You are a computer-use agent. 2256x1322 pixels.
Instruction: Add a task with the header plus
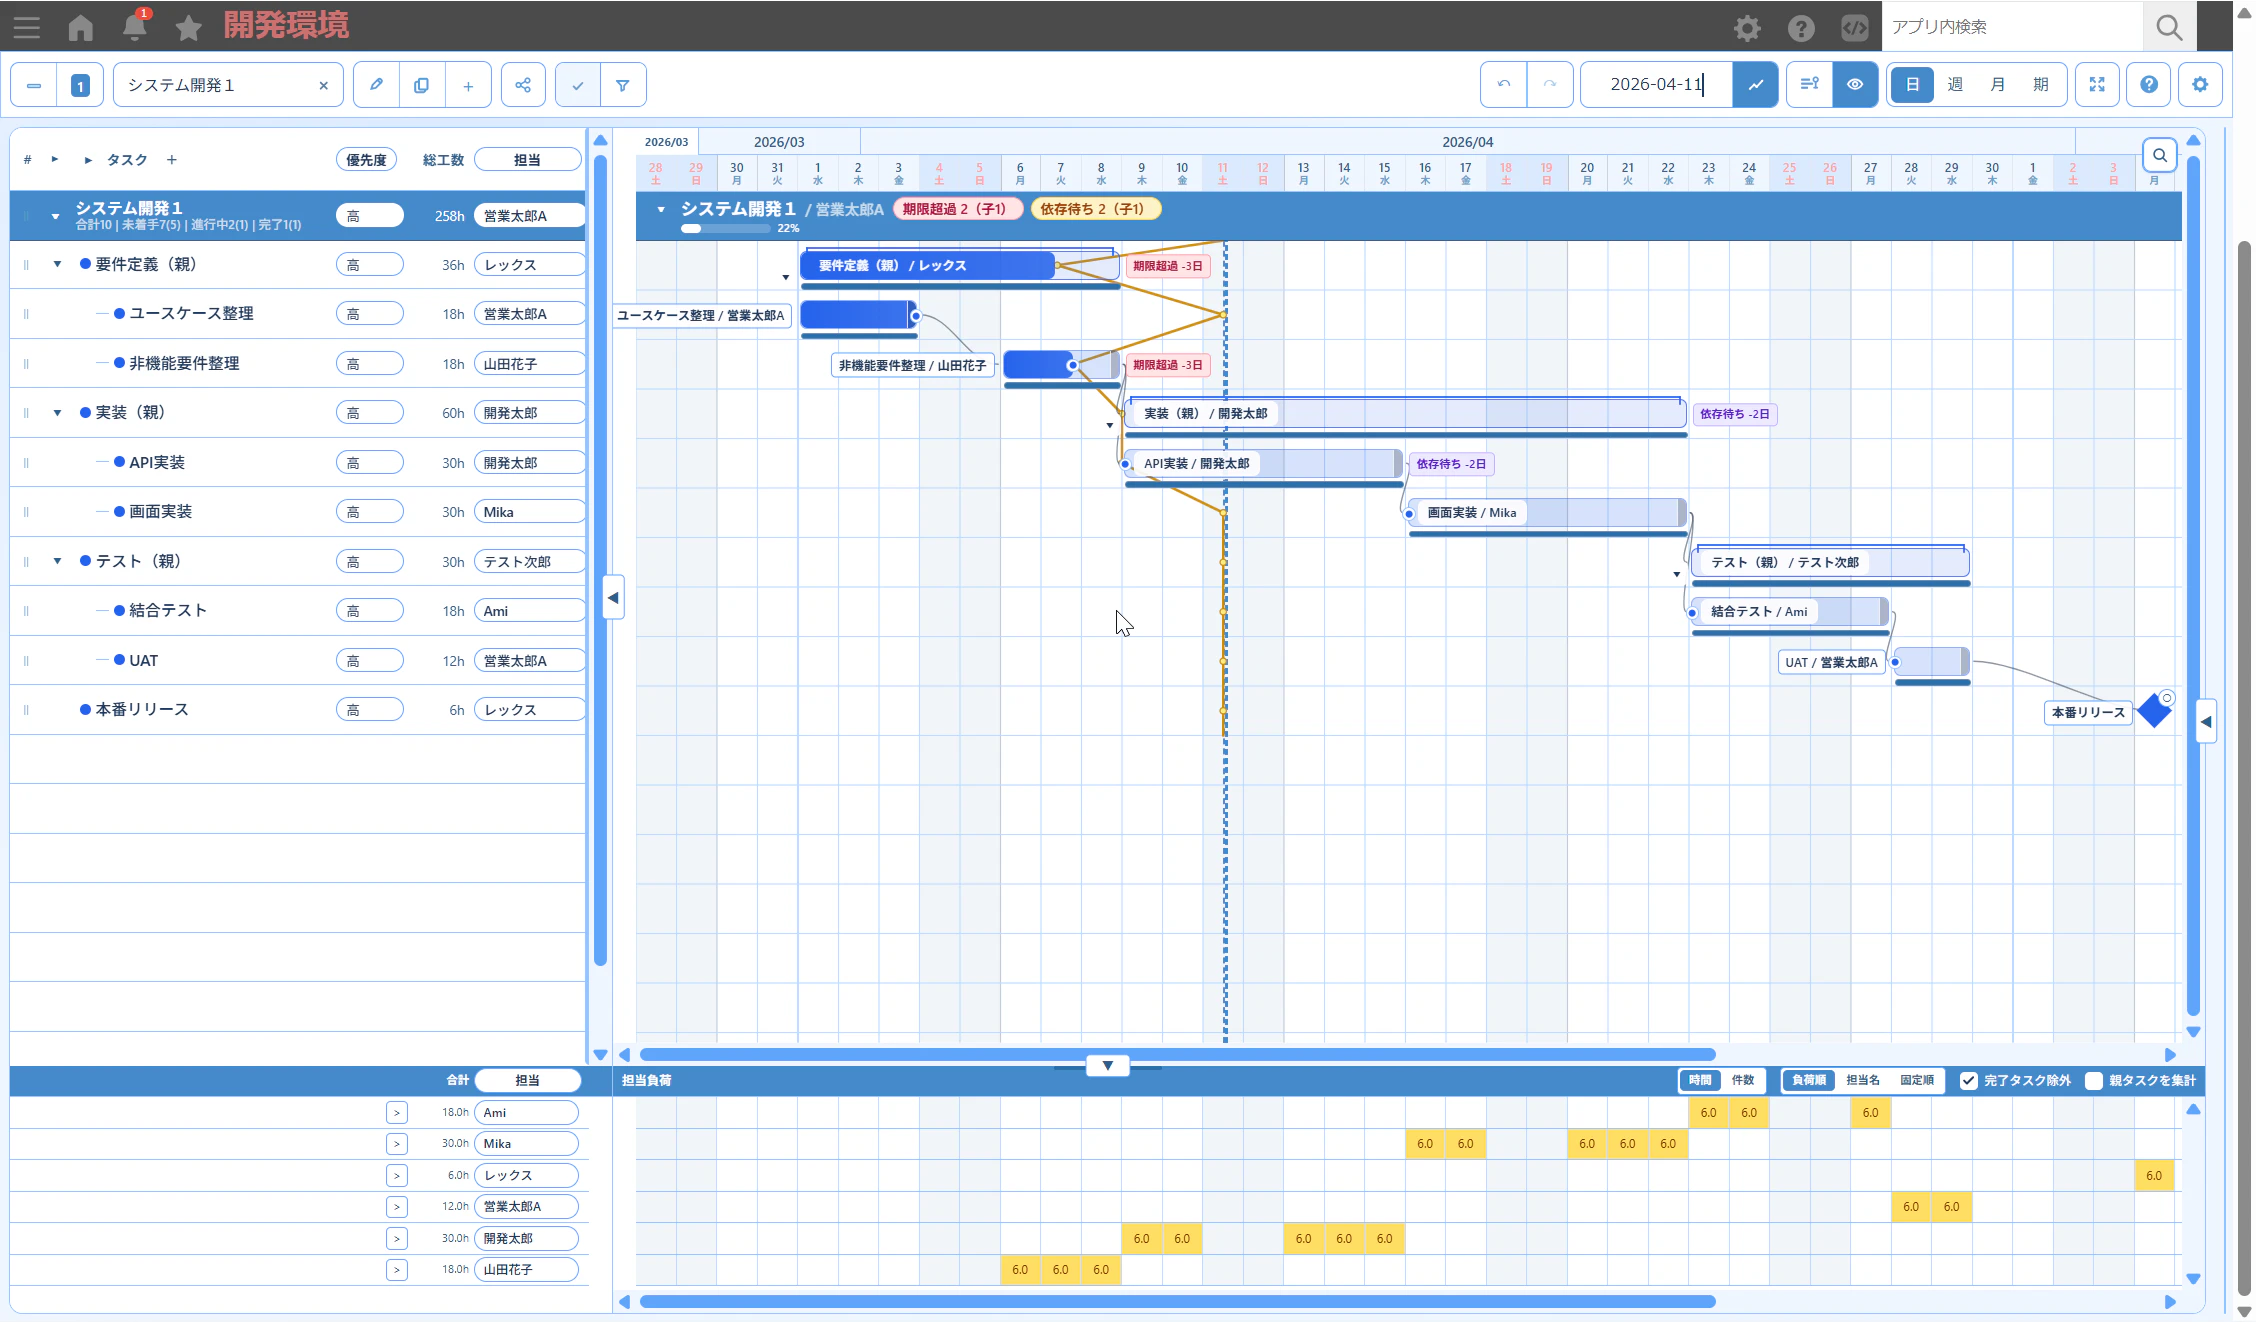click(x=172, y=160)
